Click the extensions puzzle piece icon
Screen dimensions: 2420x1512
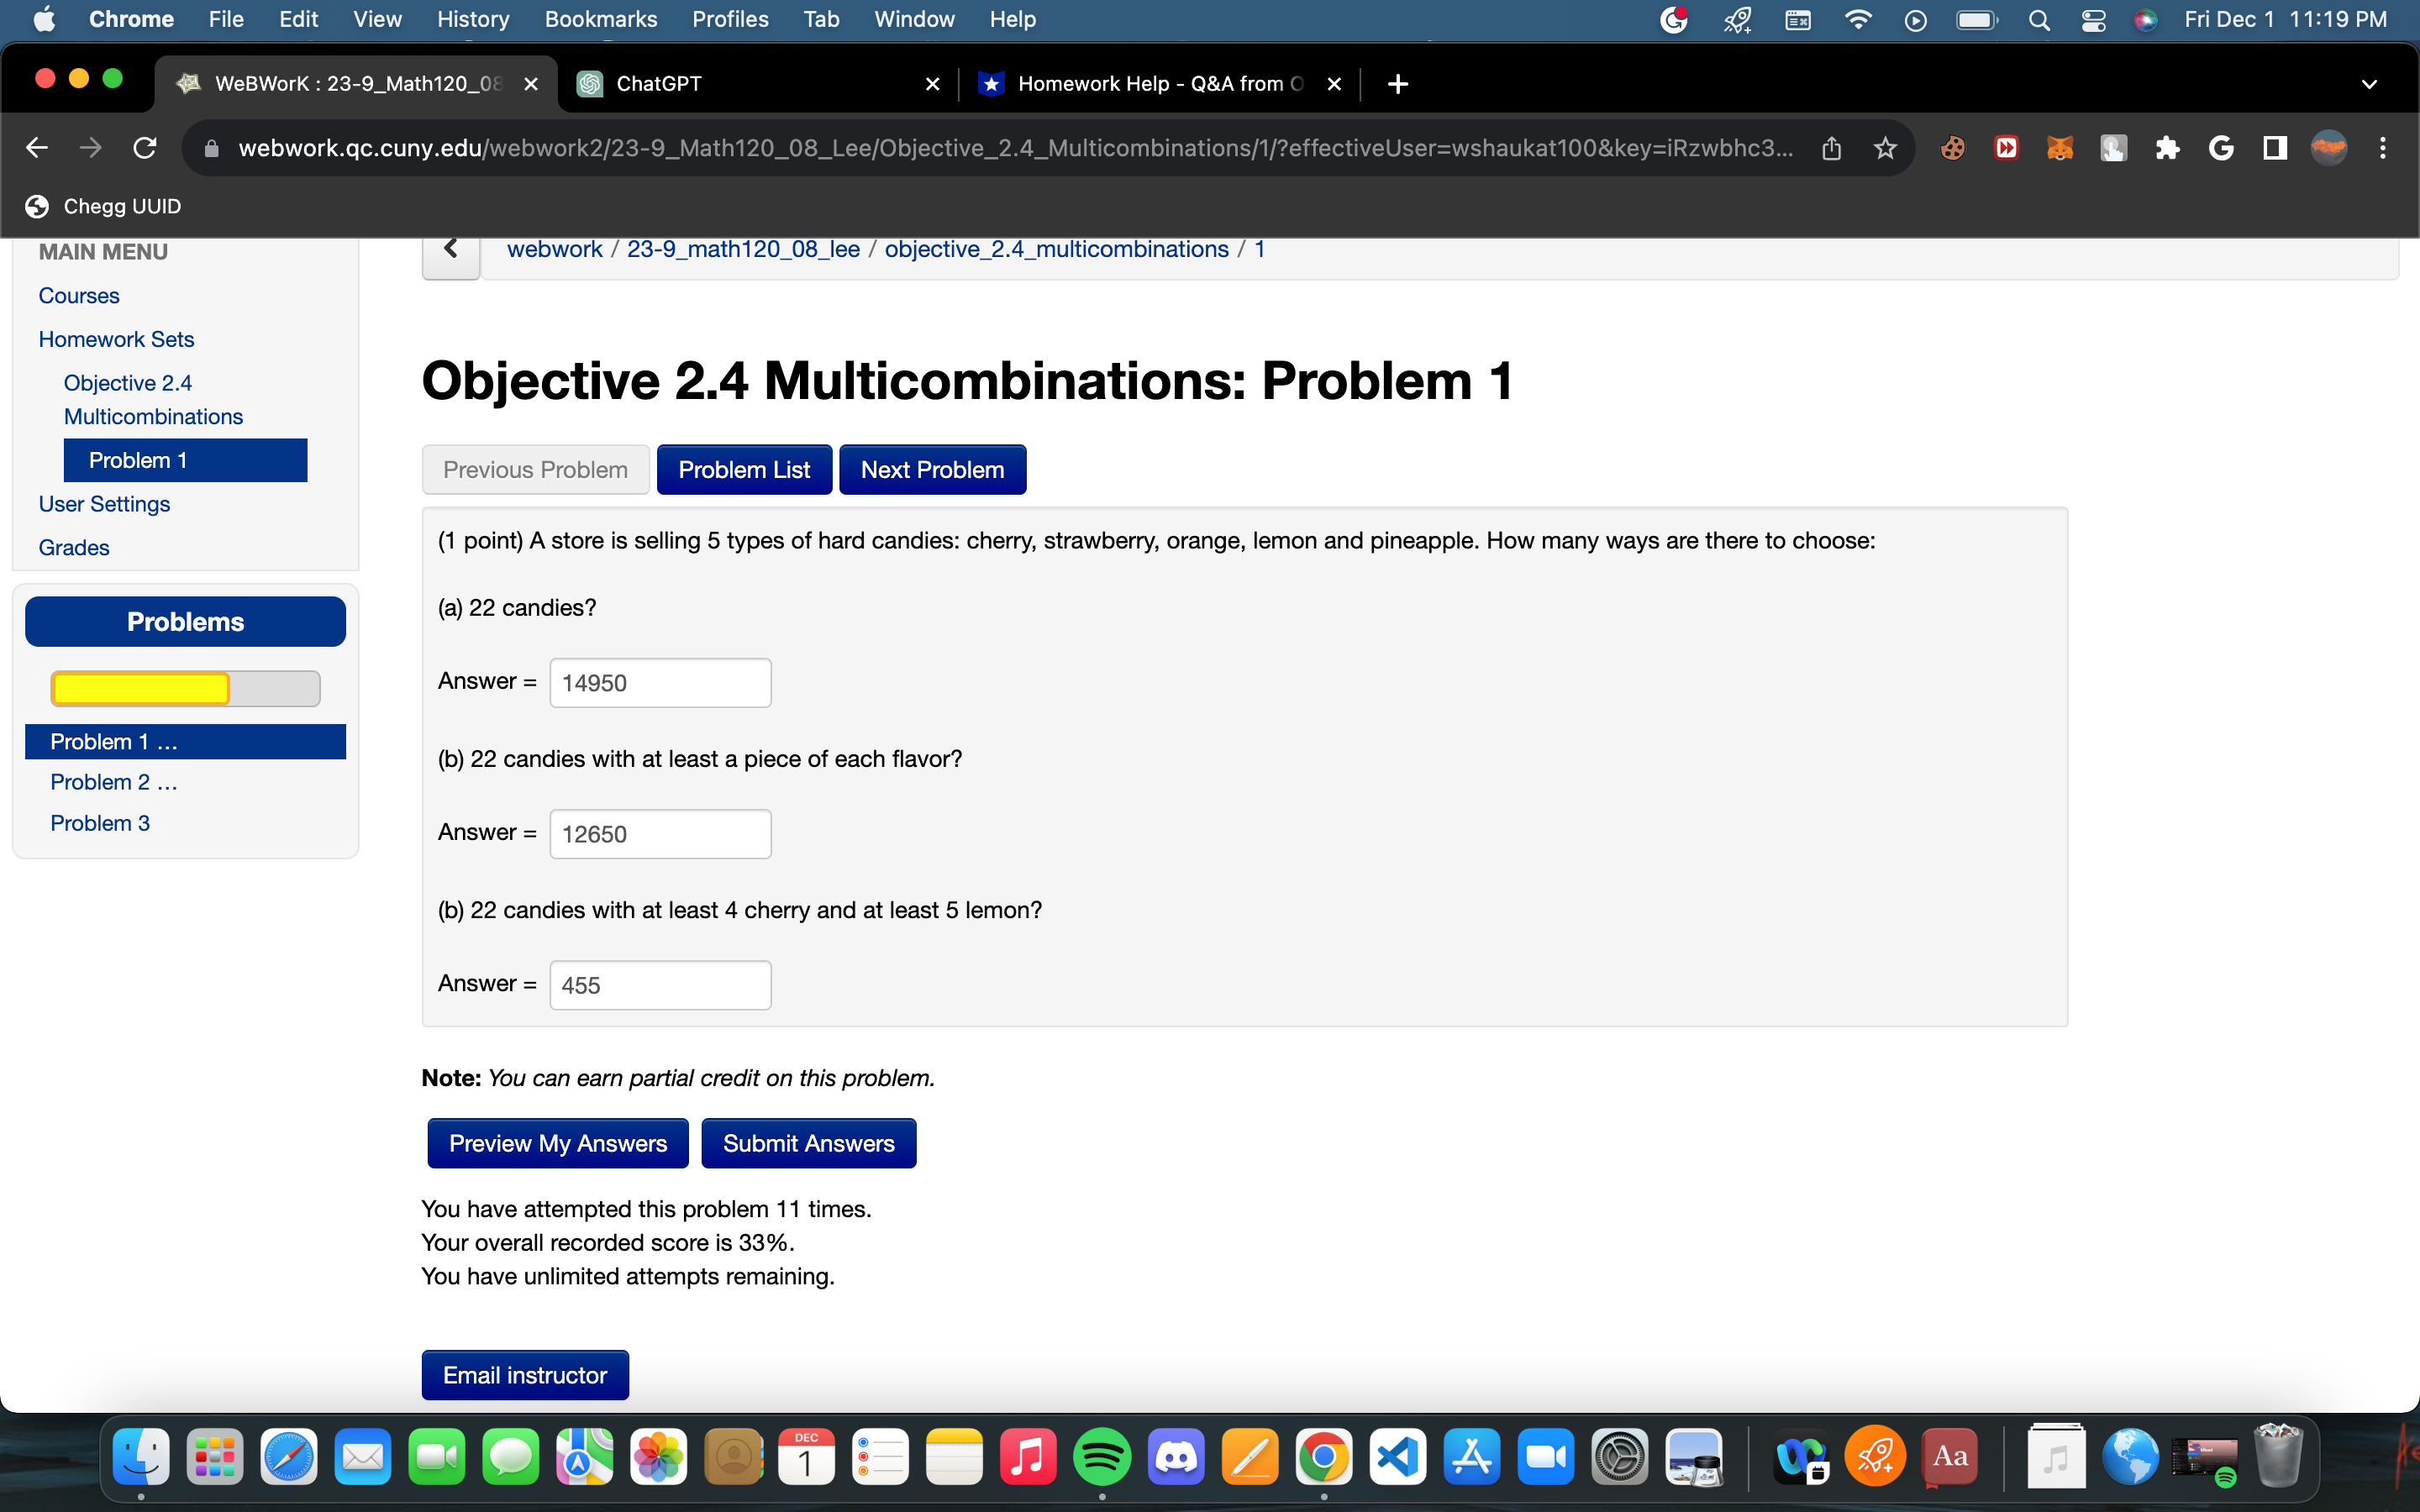tap(2168, 147)
